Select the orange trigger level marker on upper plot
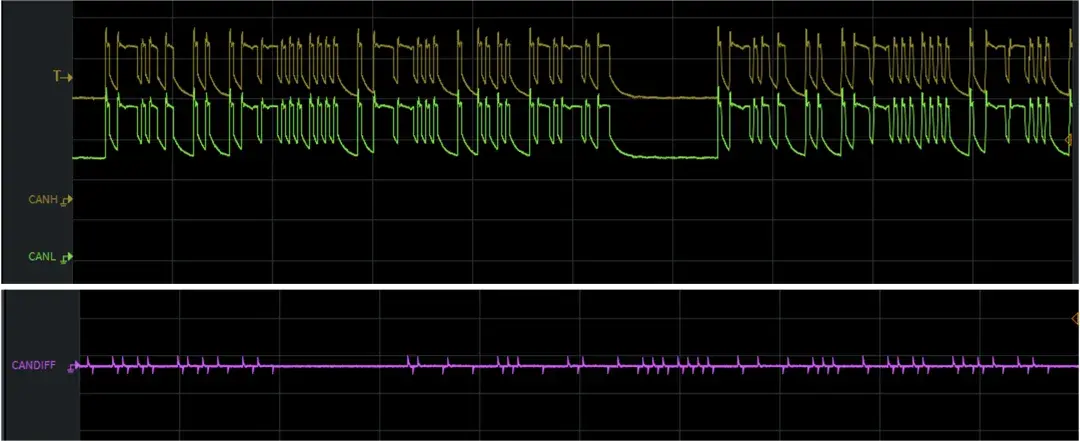 [1069, 139]
